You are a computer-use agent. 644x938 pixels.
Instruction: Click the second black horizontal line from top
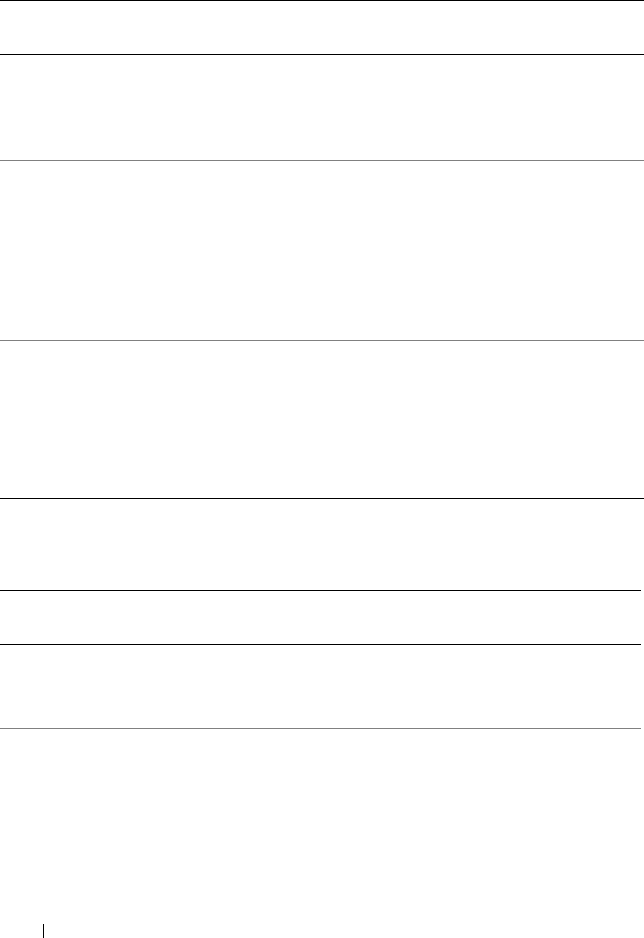[322, 54]
